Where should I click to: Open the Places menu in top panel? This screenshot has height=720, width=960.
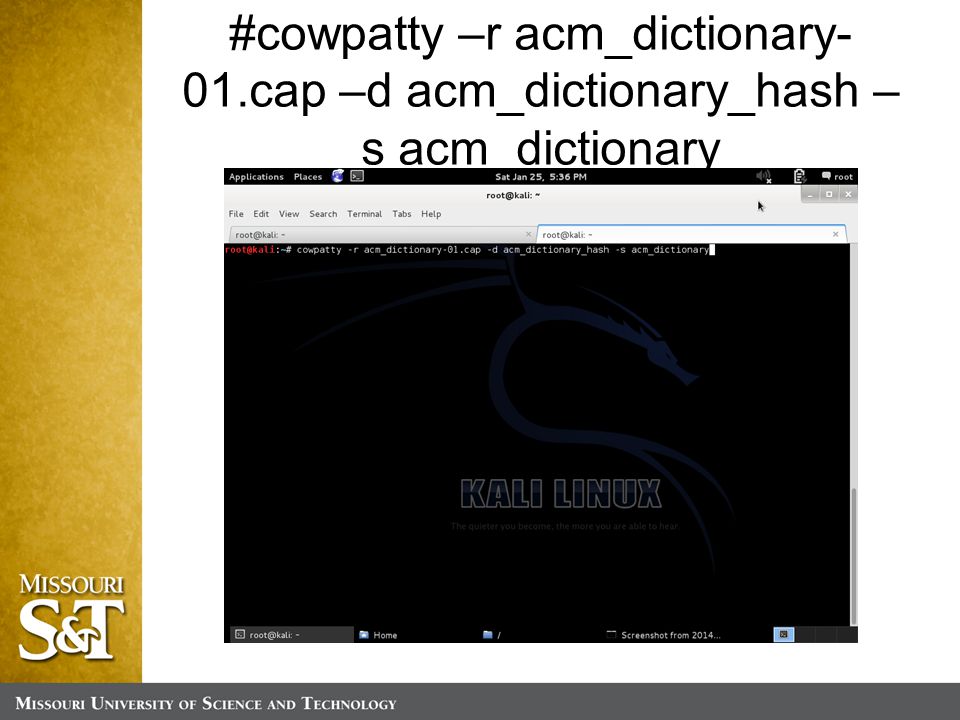click(307, 177)
